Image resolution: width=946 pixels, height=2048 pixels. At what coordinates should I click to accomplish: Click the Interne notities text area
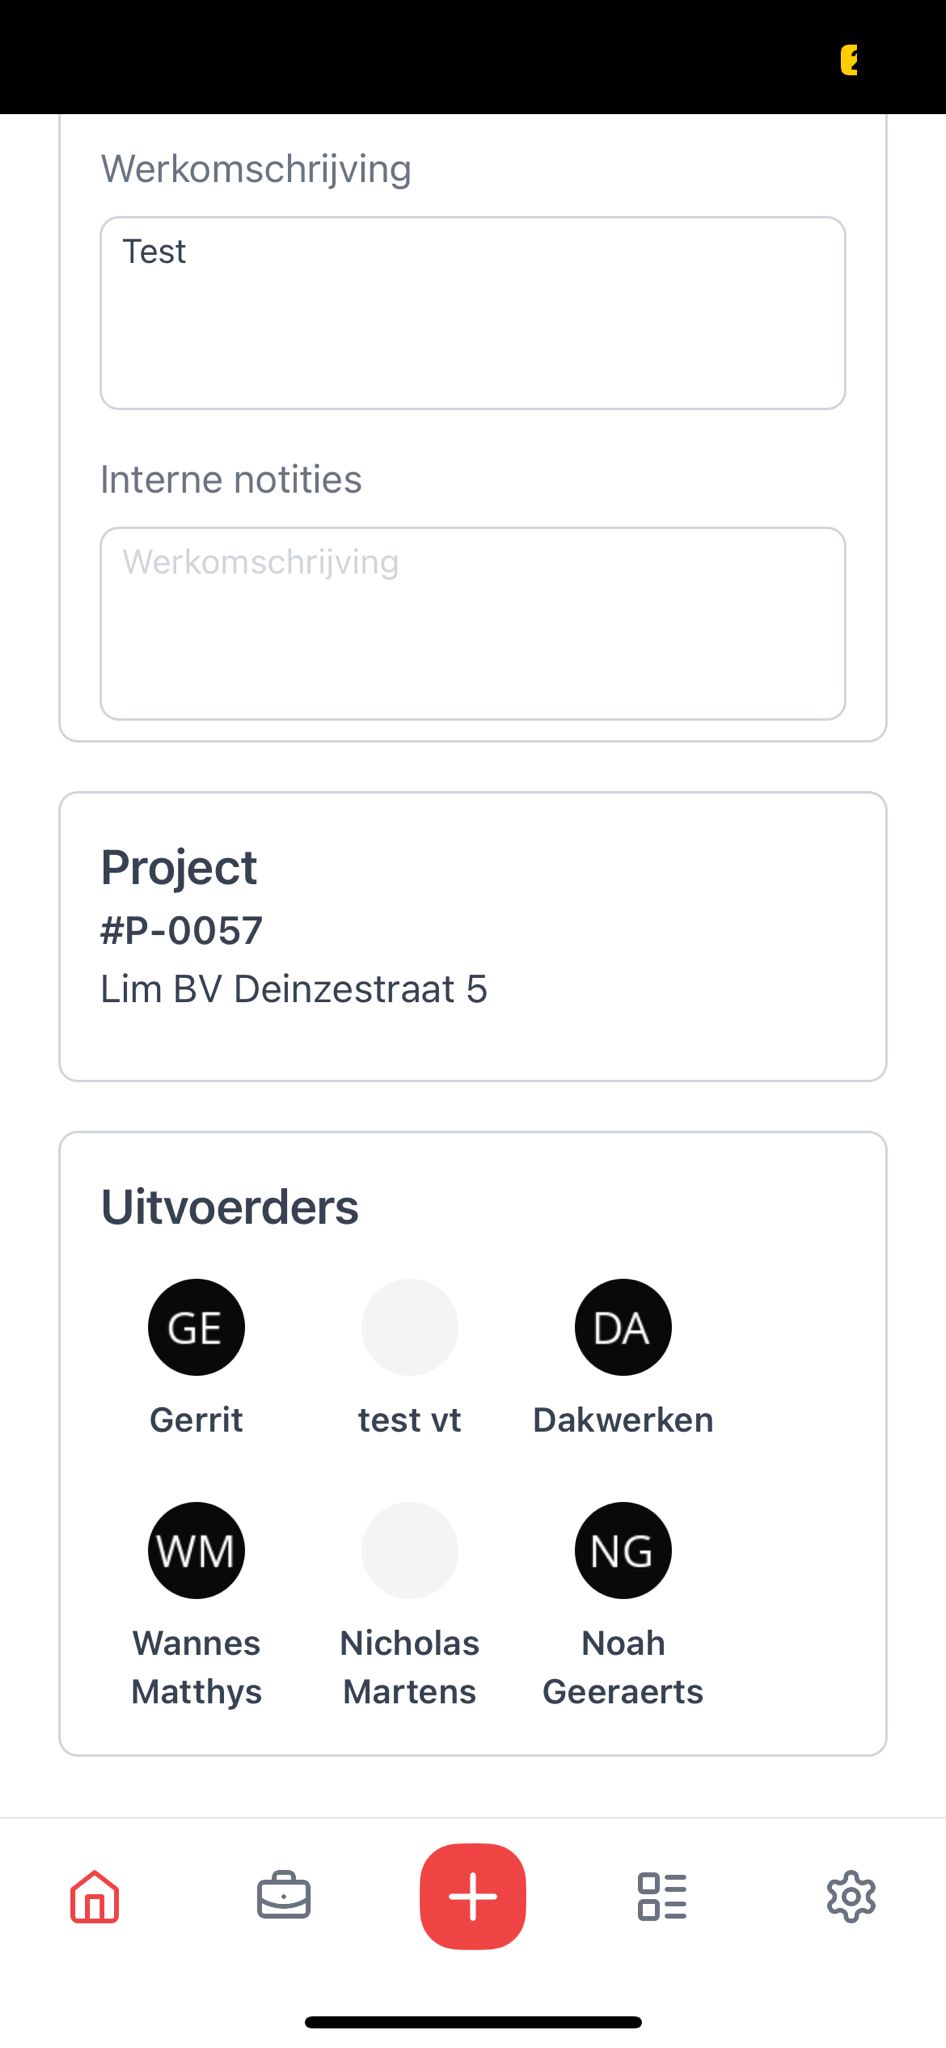(473, 623)
